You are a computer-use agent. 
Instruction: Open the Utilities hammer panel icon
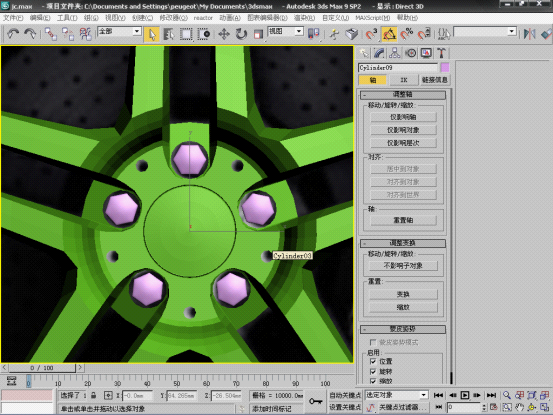pyautogui.click(x=441, y=53)
